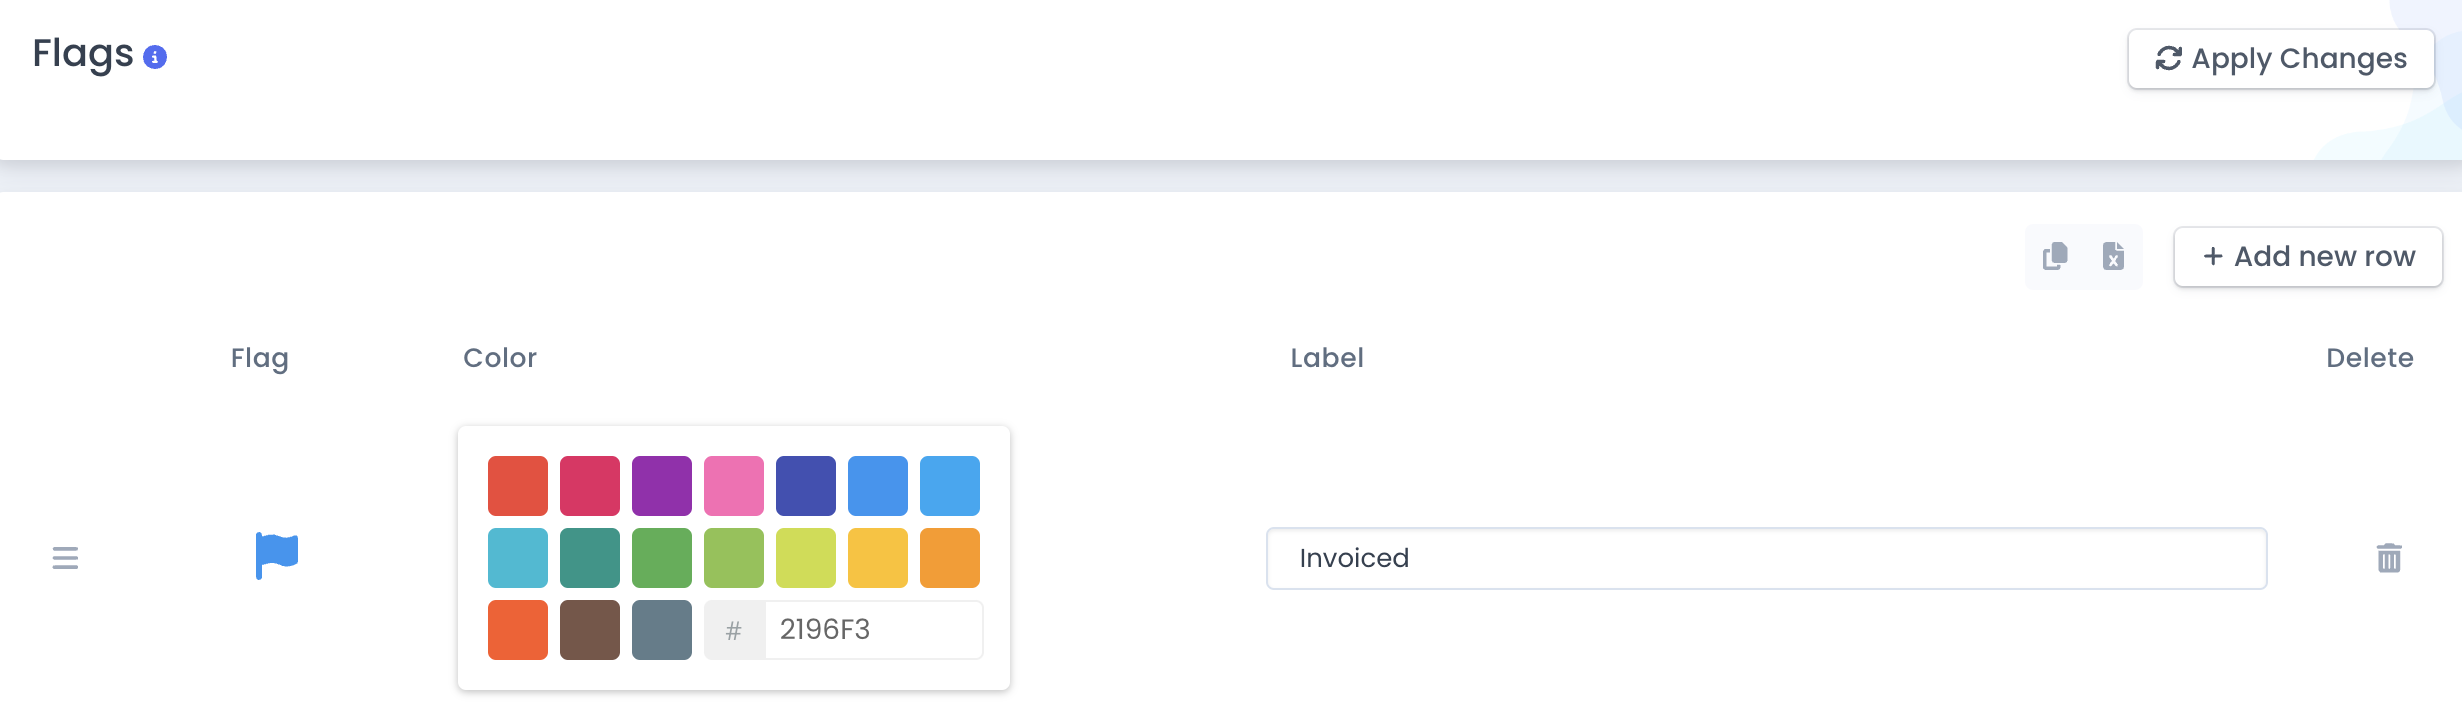
Task: Click the Flags info icon
Action: coord(155,57)
